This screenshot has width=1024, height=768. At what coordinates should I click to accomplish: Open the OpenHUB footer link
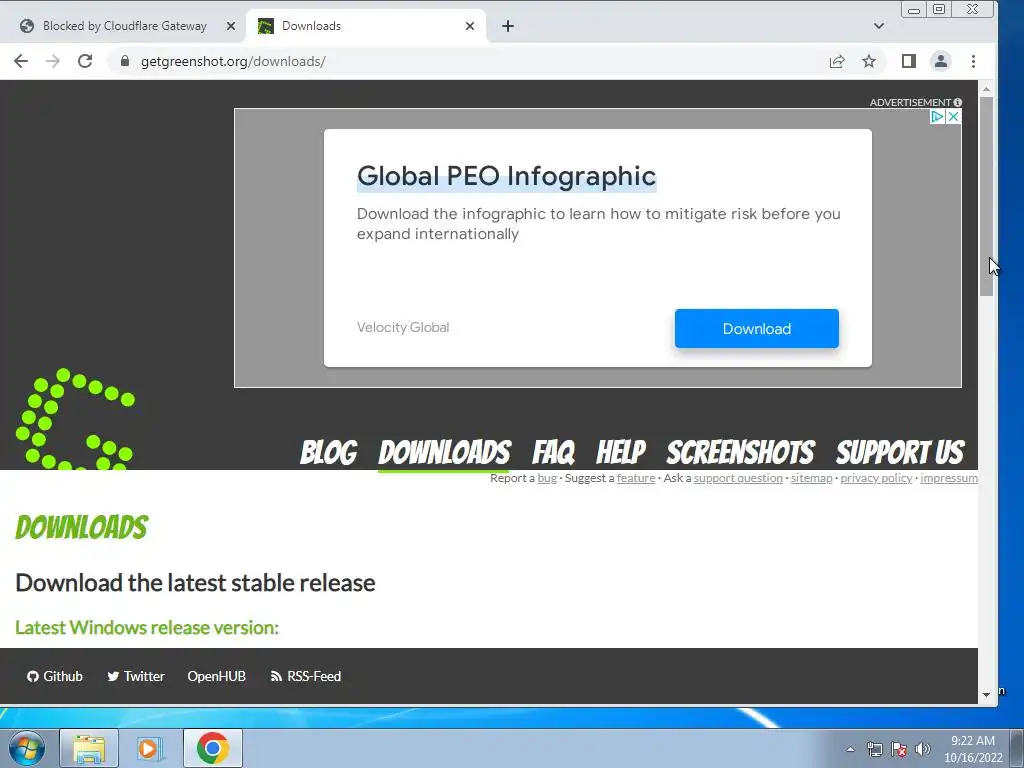click(216, 676)
